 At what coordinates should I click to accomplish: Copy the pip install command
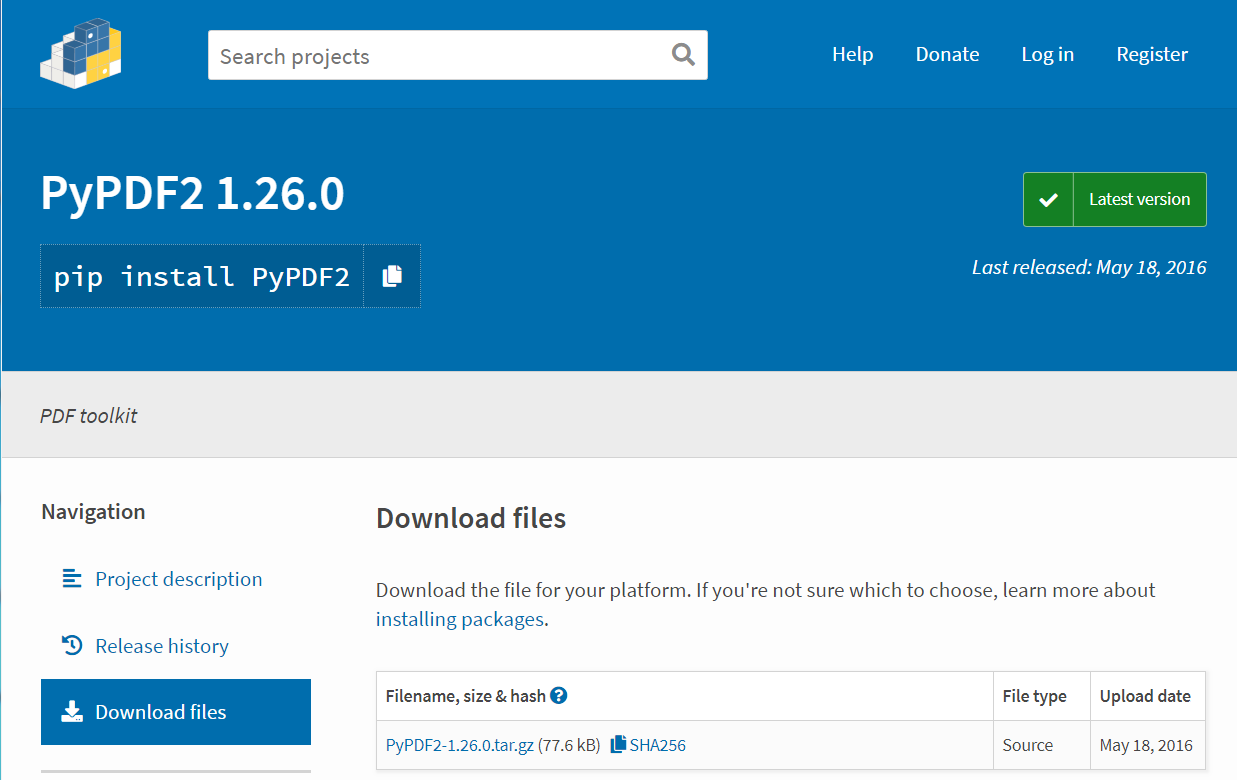coord(392,276)
